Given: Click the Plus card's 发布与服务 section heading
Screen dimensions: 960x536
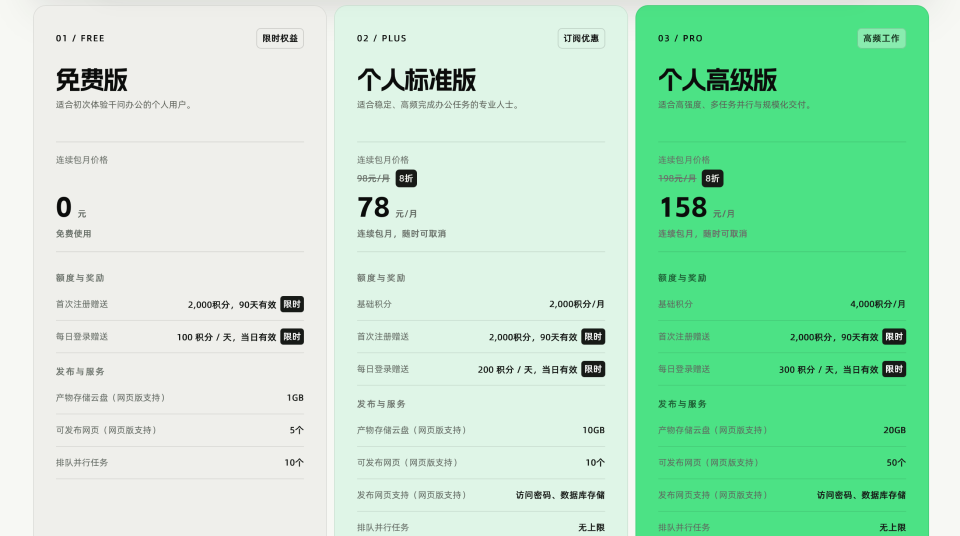Looking at the screenshot, I should (381, 404).
